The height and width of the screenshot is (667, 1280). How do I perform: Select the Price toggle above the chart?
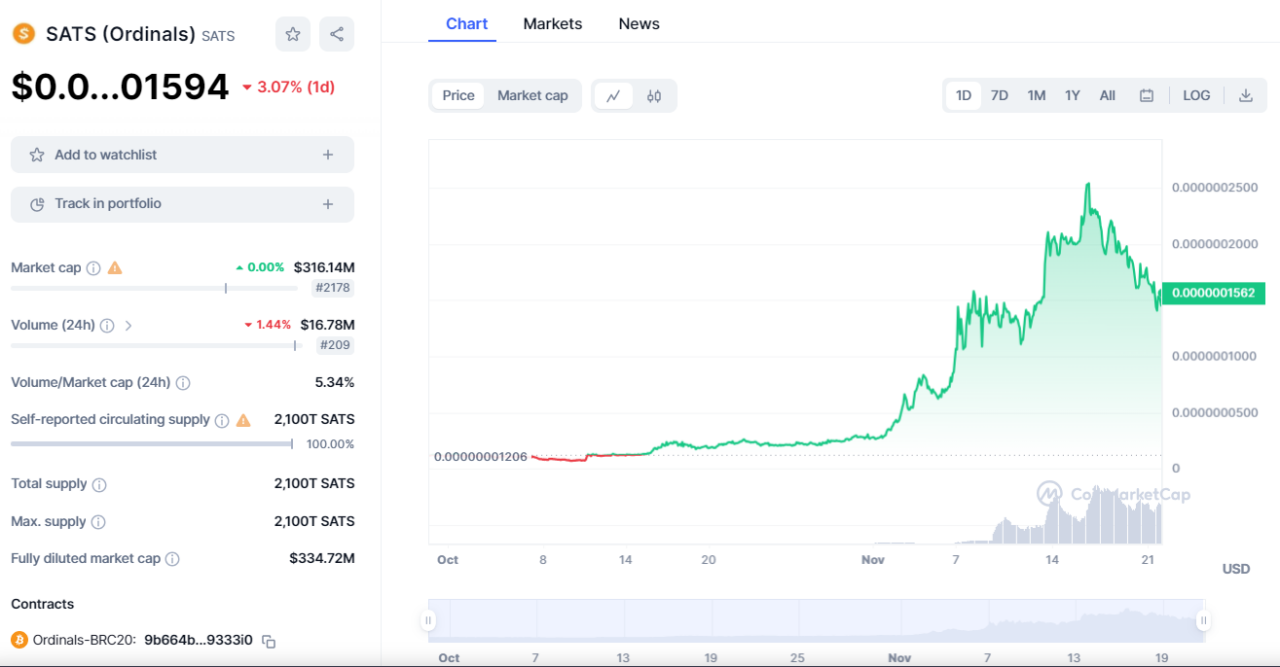[x=458, y=95]
